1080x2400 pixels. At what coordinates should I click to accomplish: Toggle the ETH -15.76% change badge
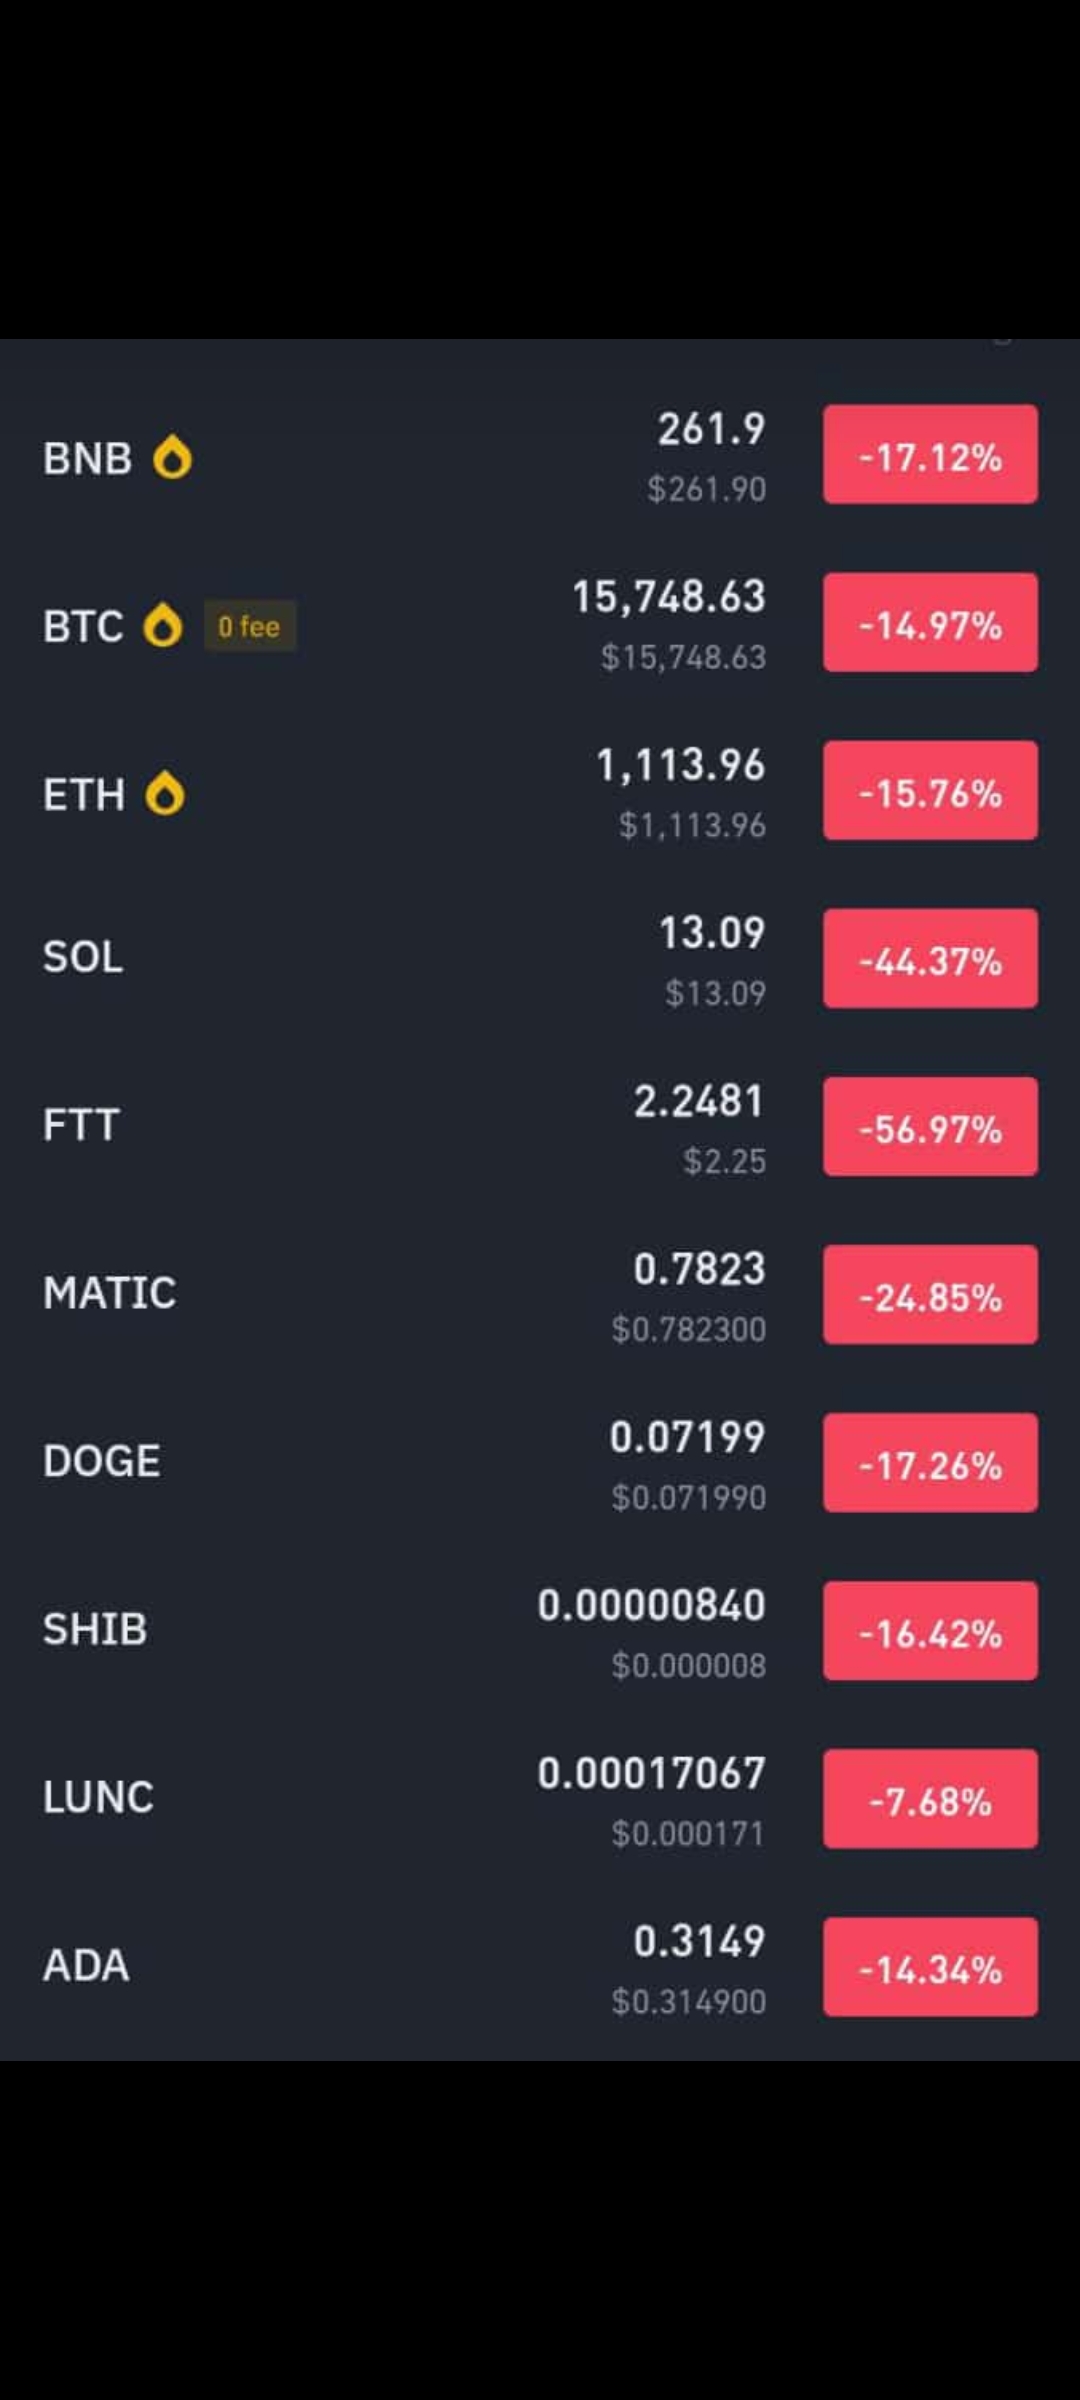coord(930,790)
